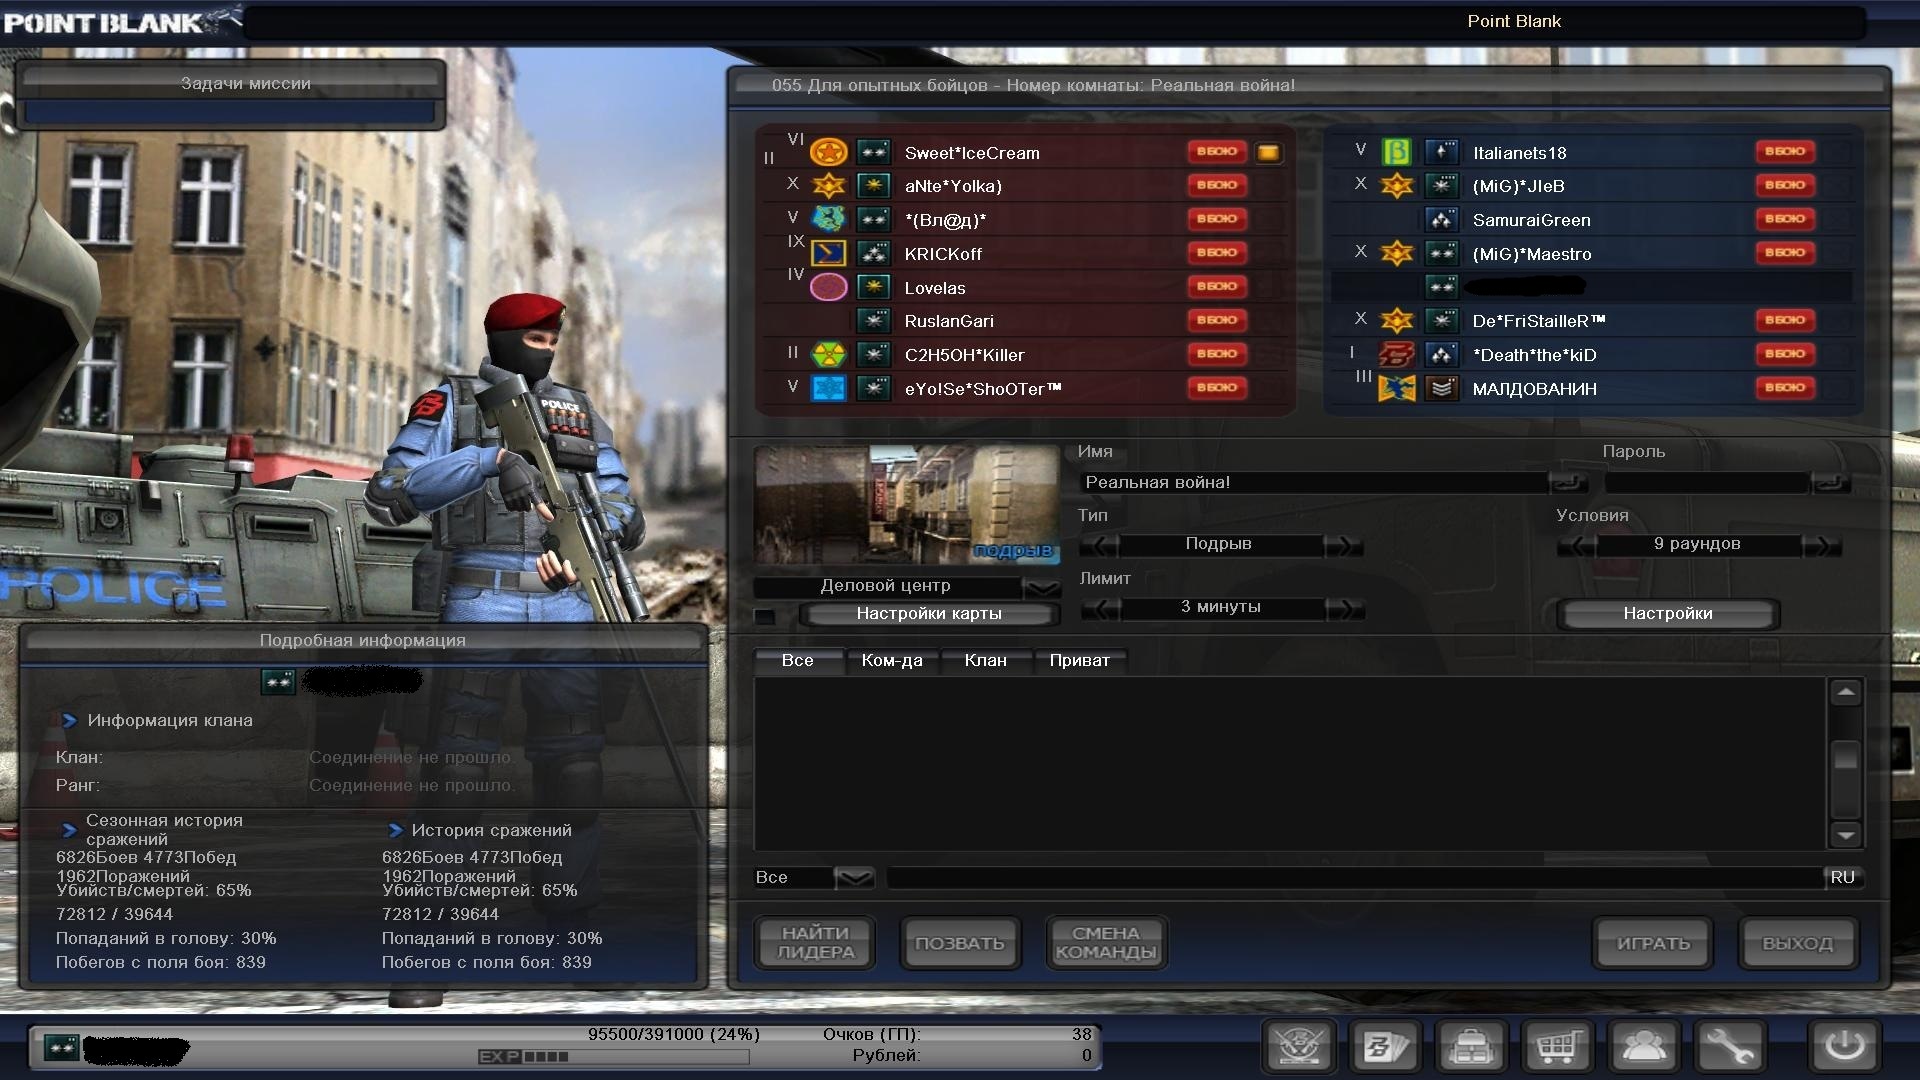Switch to the Приват chat tab
1920x1080 pixels.
click(x=1079, y=661)
